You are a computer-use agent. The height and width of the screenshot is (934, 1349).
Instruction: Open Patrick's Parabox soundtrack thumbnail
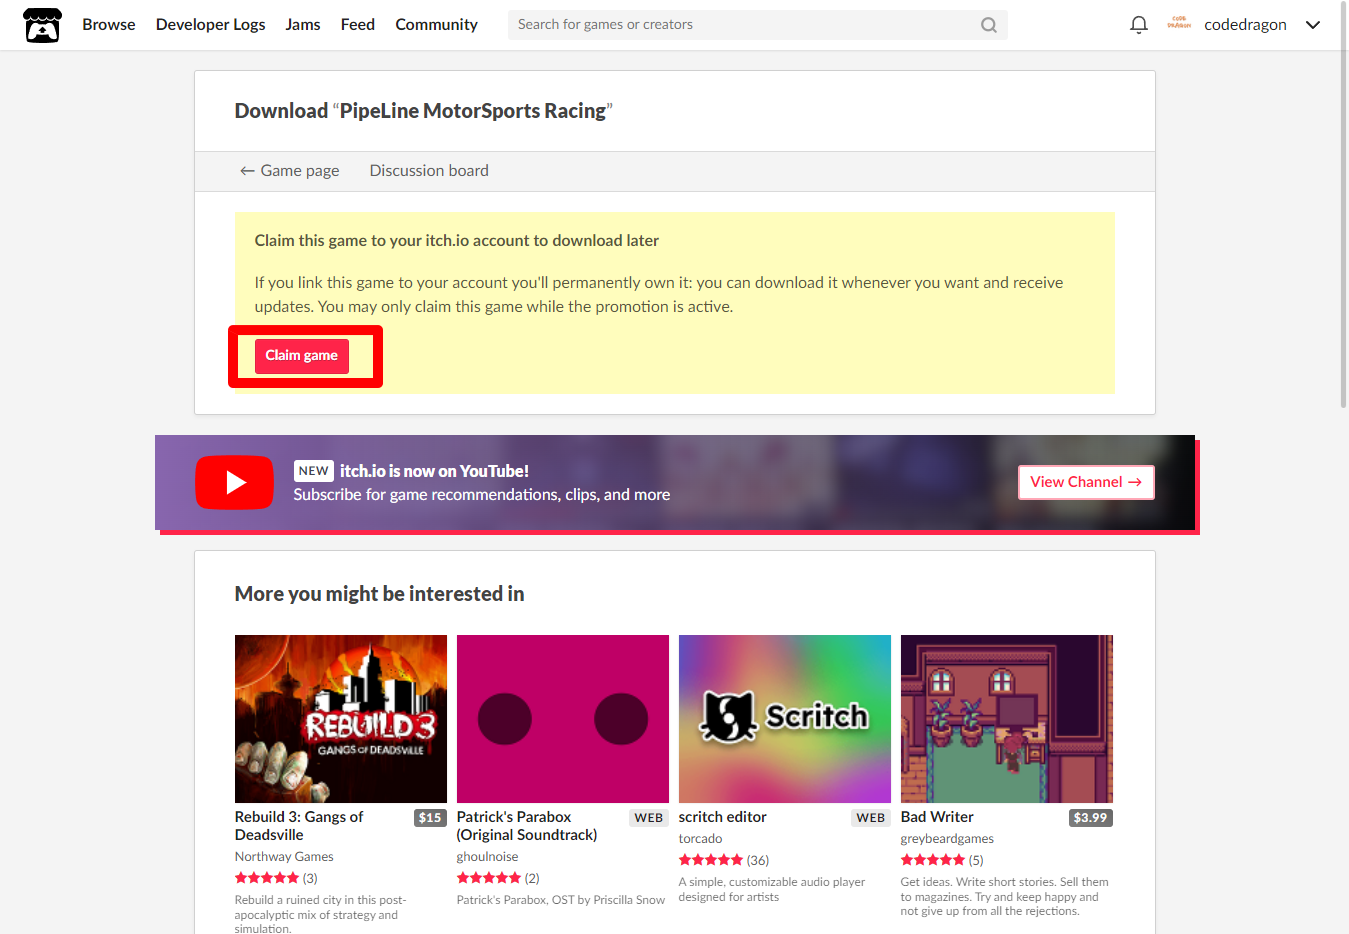click(x=563, y=719)
